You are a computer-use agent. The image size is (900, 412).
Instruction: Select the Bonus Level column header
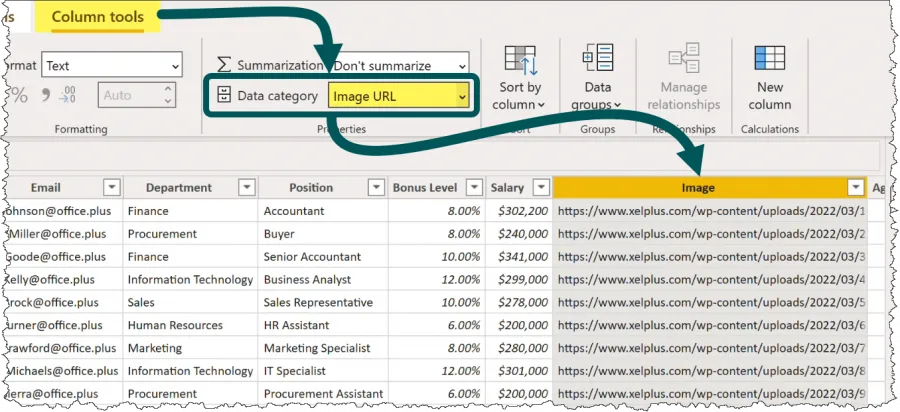(x=424, y=188)
